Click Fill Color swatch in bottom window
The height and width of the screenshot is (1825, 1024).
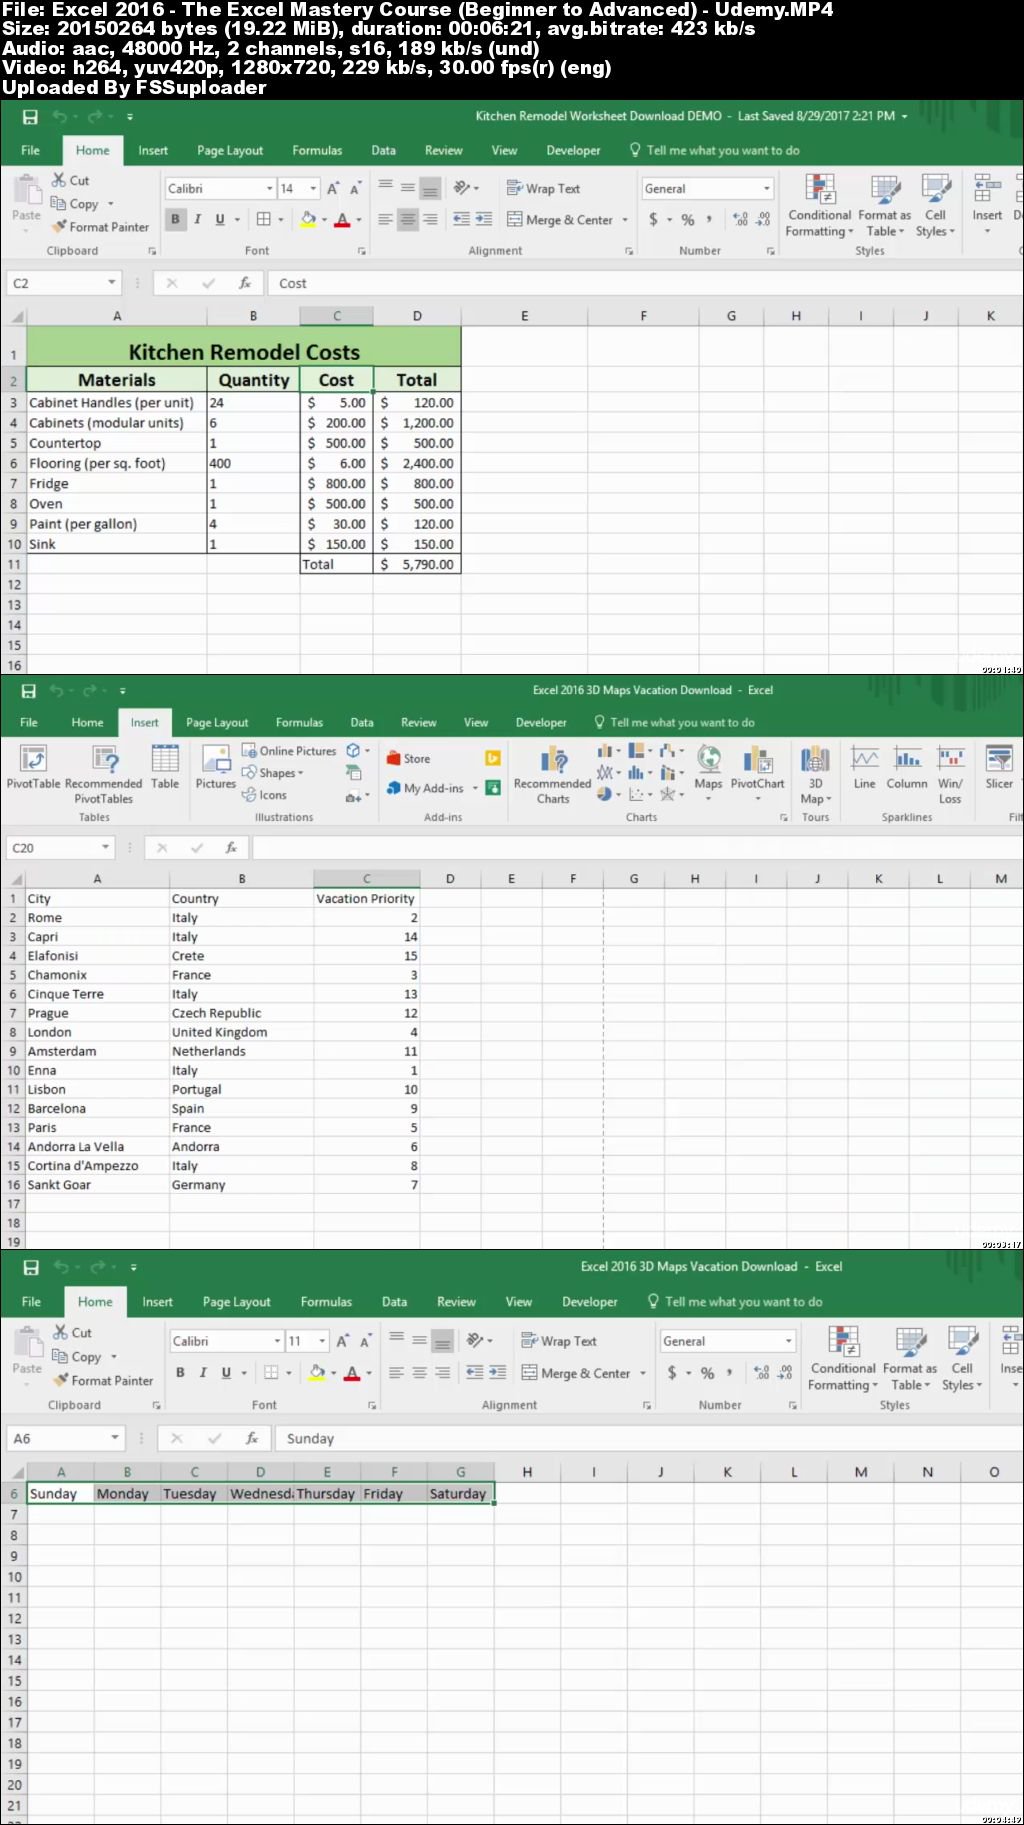316,1373
